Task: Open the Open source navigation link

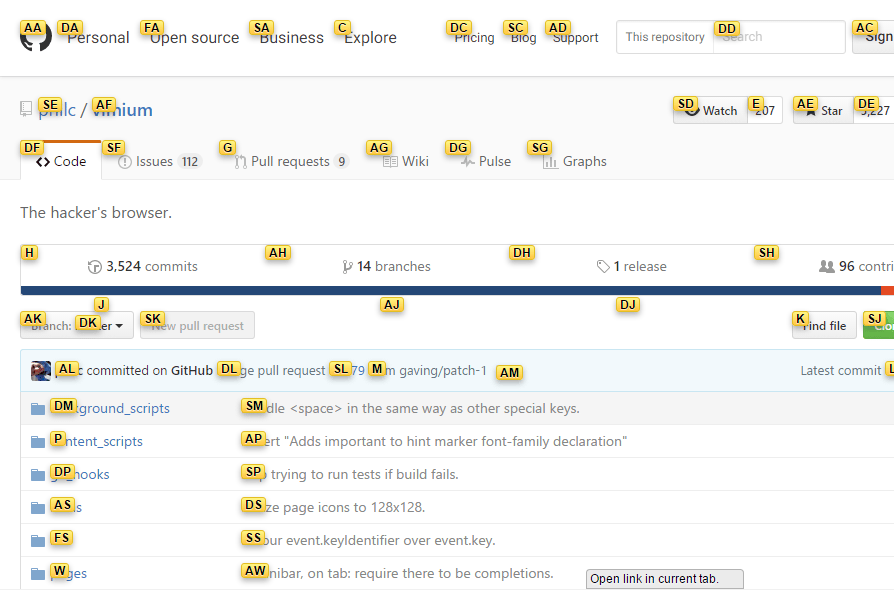Action: click(194, 38)
